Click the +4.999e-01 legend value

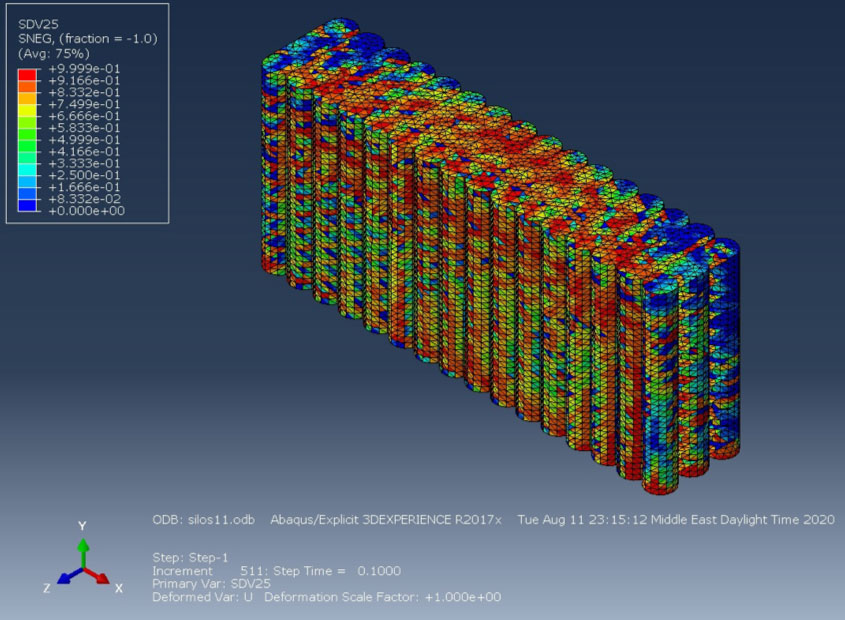(84, 140)
